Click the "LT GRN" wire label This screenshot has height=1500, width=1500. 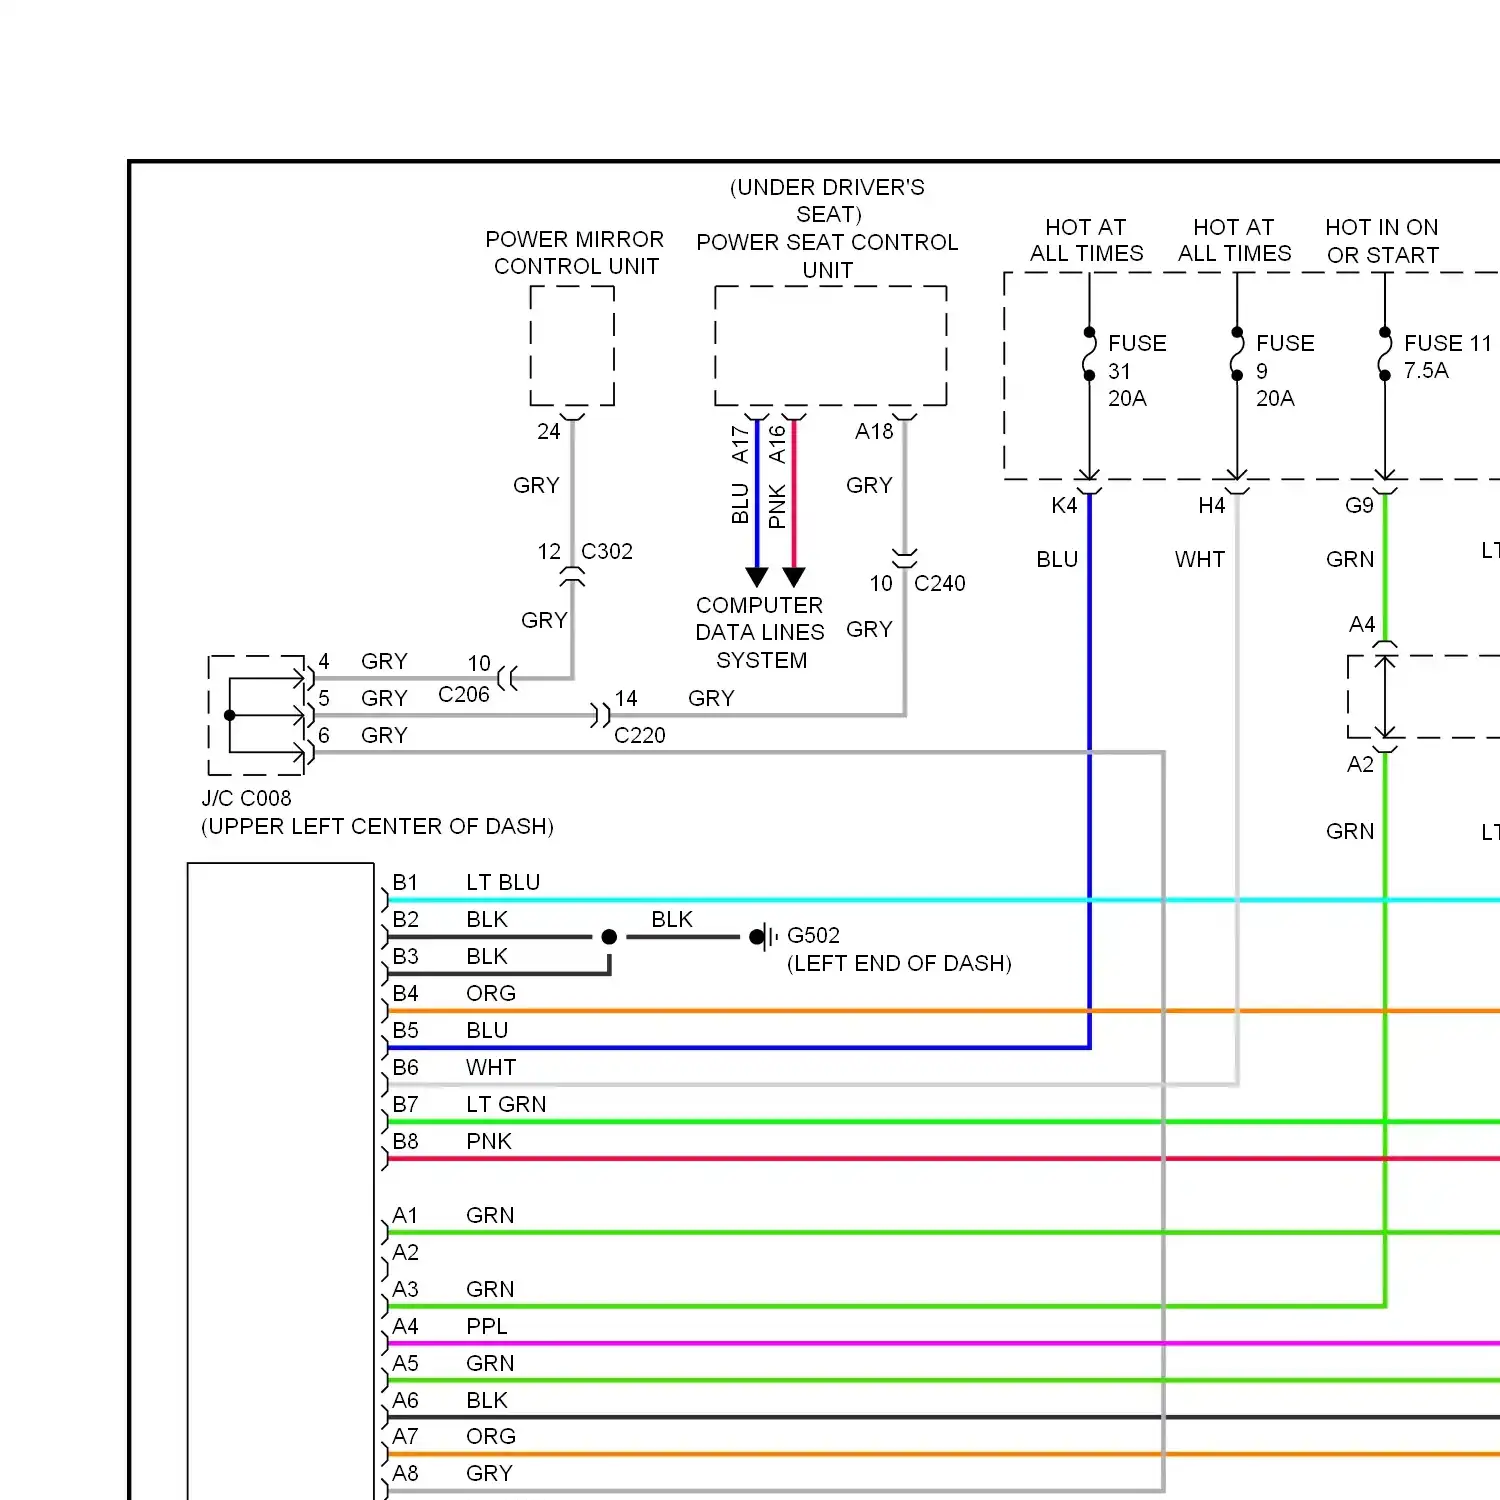(506, 1104)
